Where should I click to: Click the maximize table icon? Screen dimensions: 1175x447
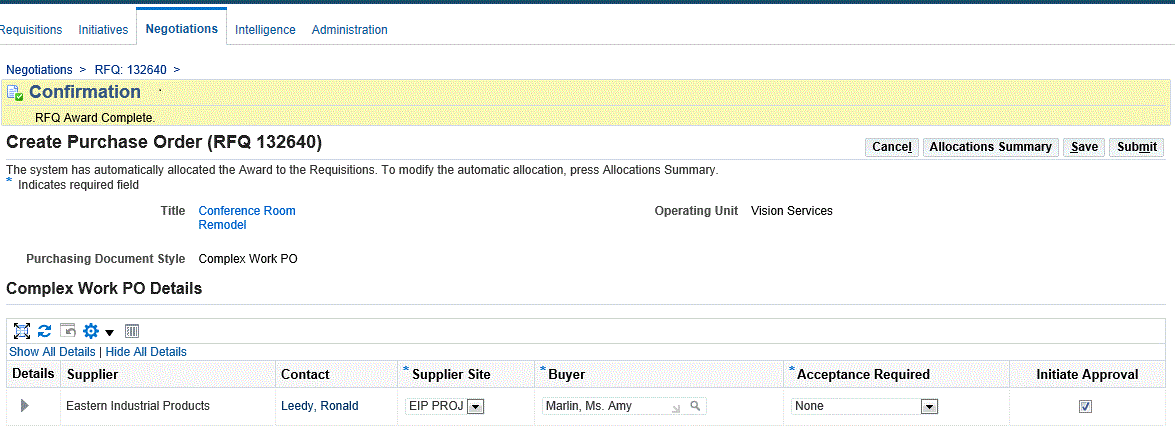click(x=20, y=331)
